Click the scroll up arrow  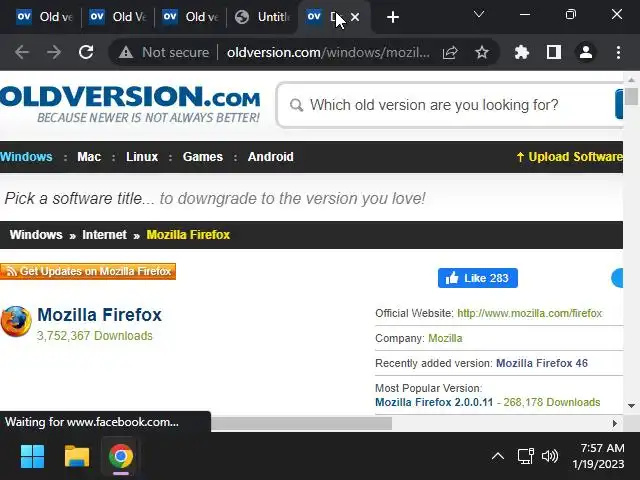(x=631, y=80)
